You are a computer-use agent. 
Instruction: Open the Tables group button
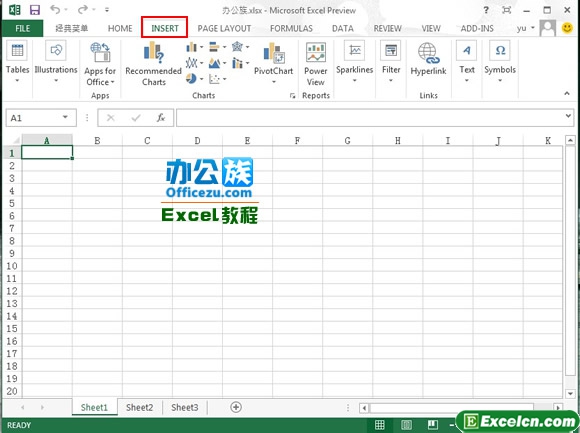tap(17, 62)
